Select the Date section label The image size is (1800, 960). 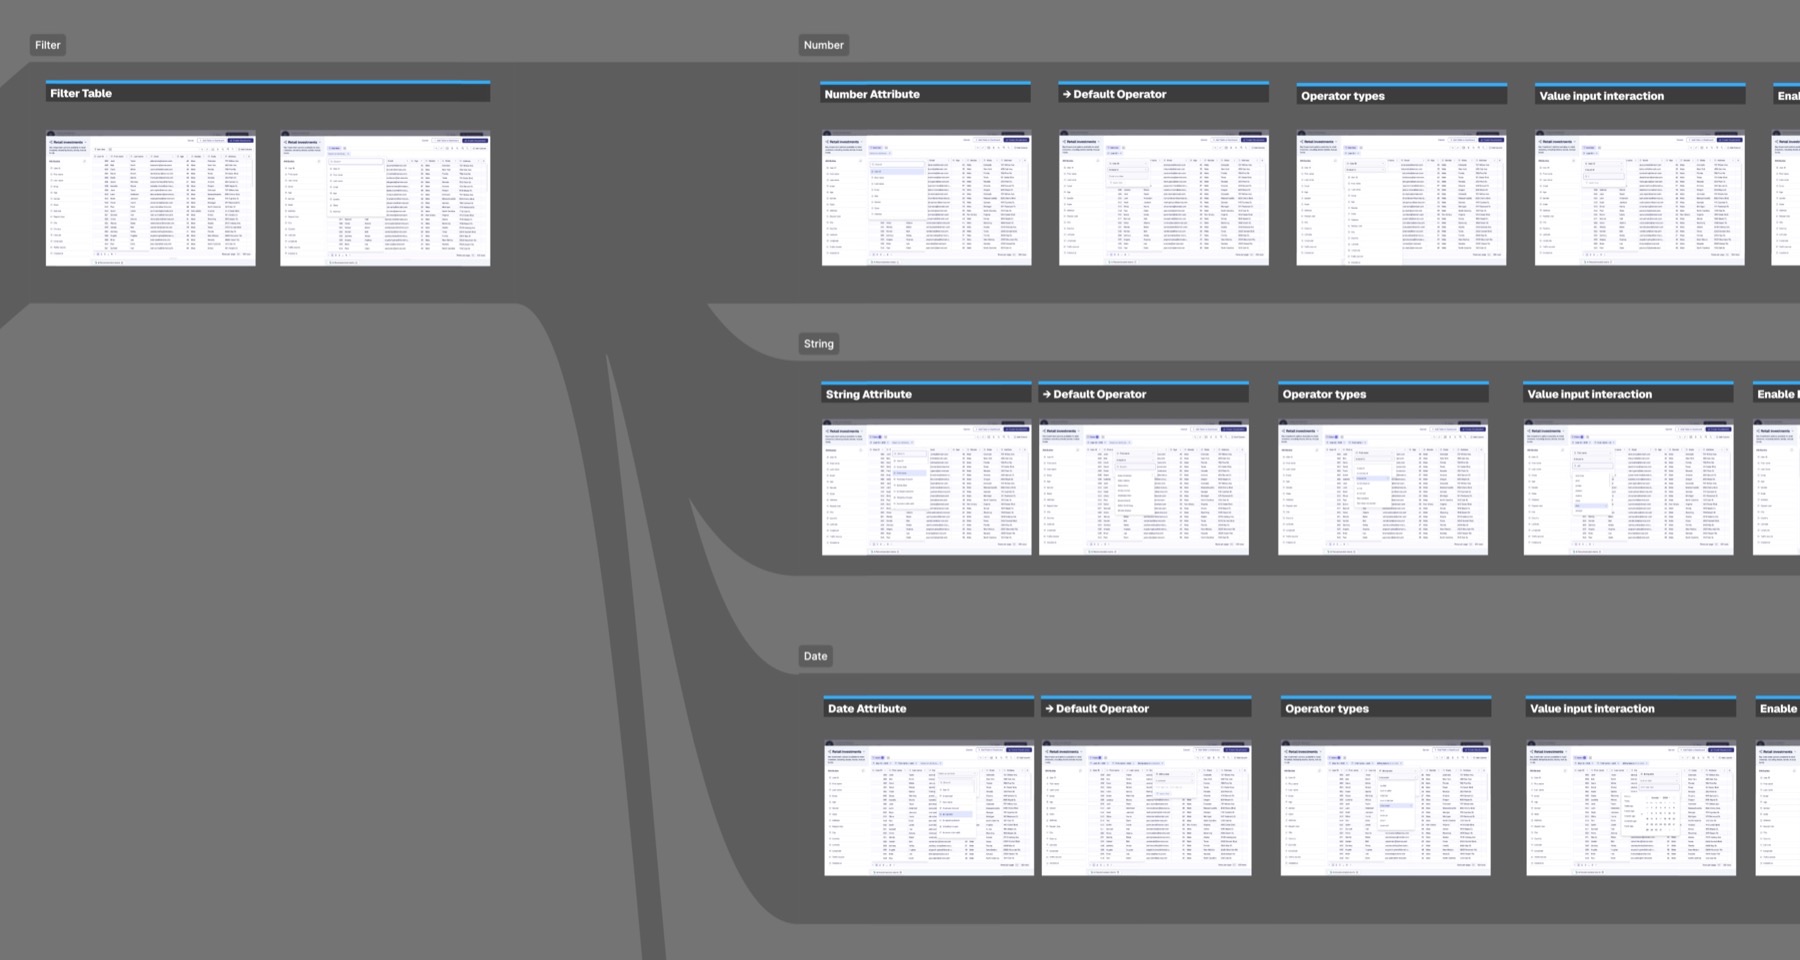click(815, 657)
